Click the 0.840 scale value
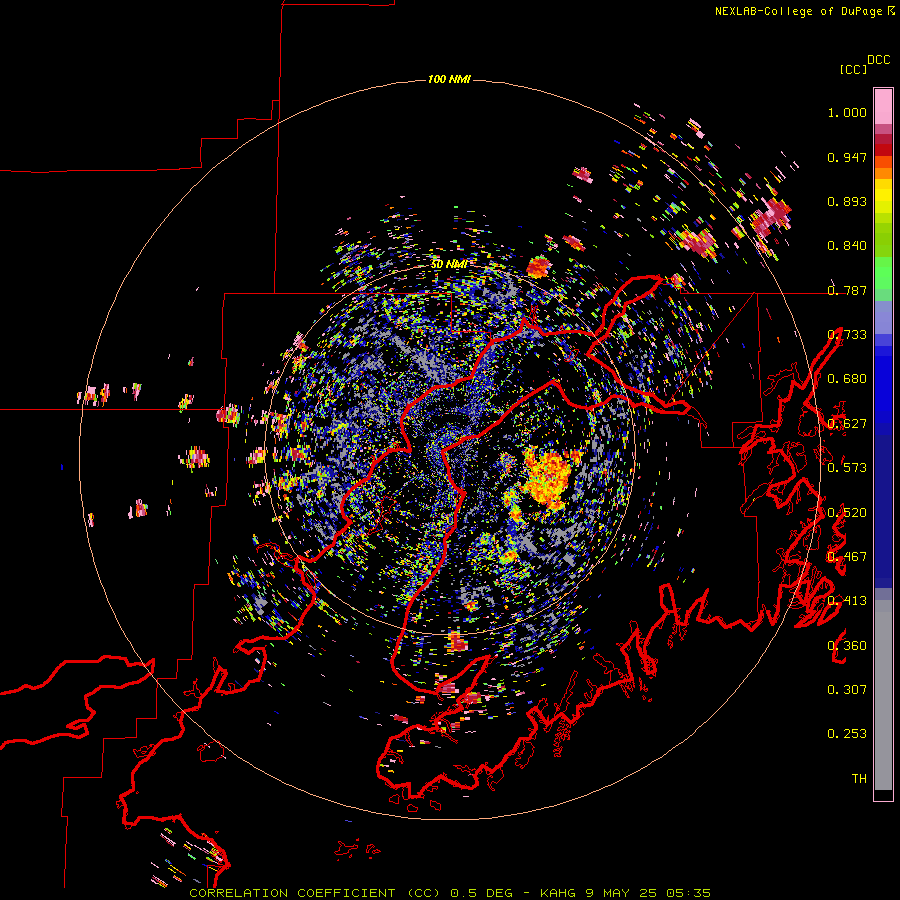This screenshot has width=900, height=900. (x=847, y=246)
